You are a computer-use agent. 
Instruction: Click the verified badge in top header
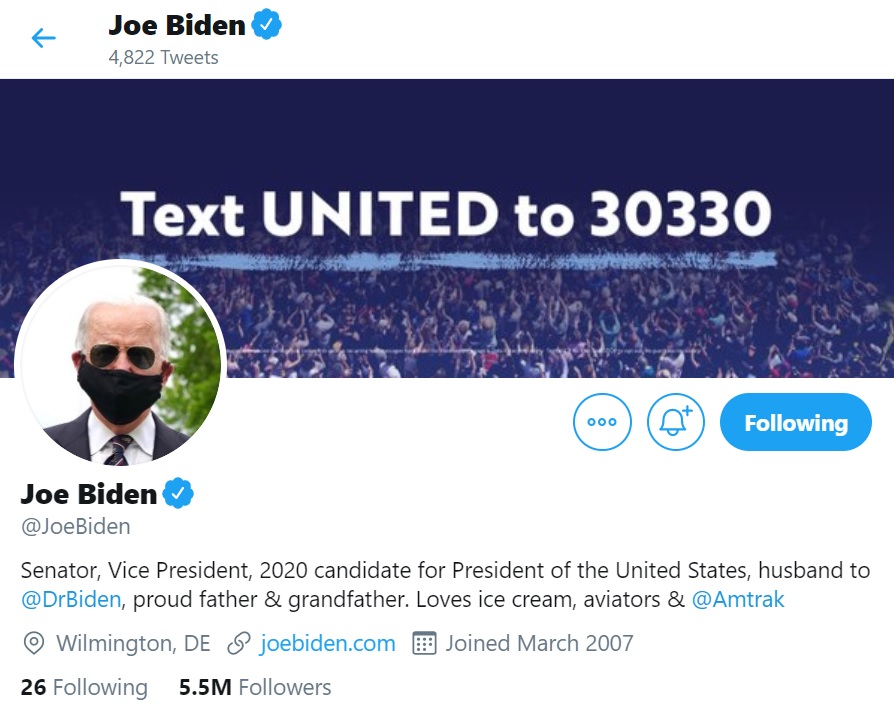pyautogui.click(x=266, y=25)
